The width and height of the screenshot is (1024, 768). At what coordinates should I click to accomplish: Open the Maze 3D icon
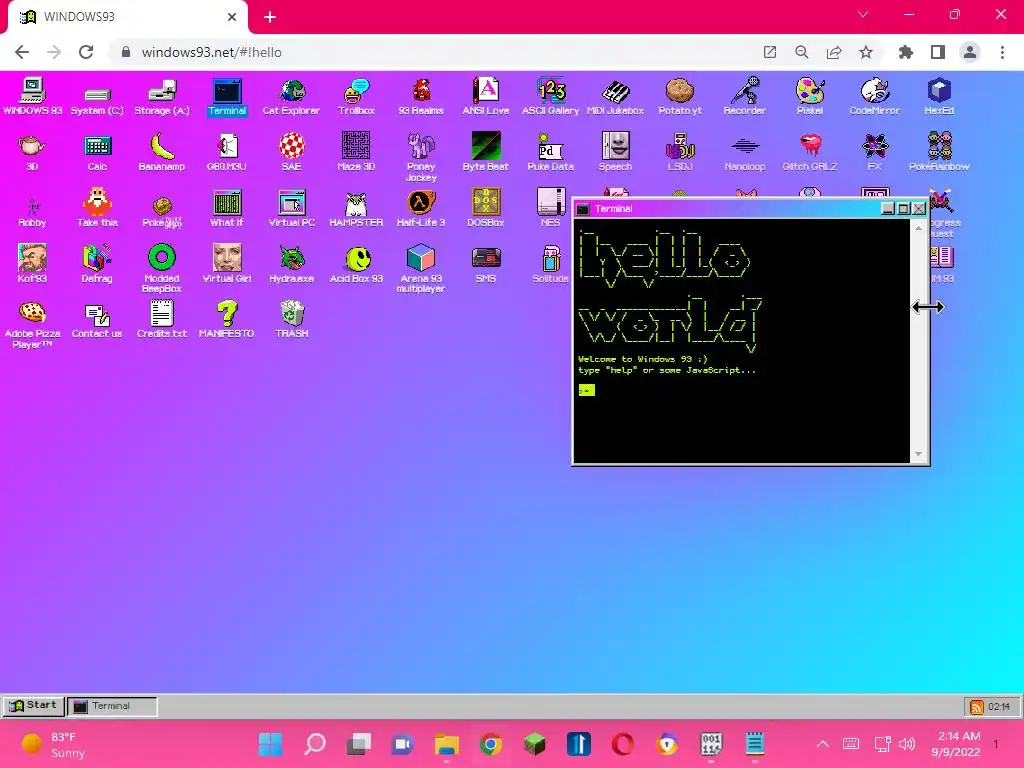pos(357,152)
